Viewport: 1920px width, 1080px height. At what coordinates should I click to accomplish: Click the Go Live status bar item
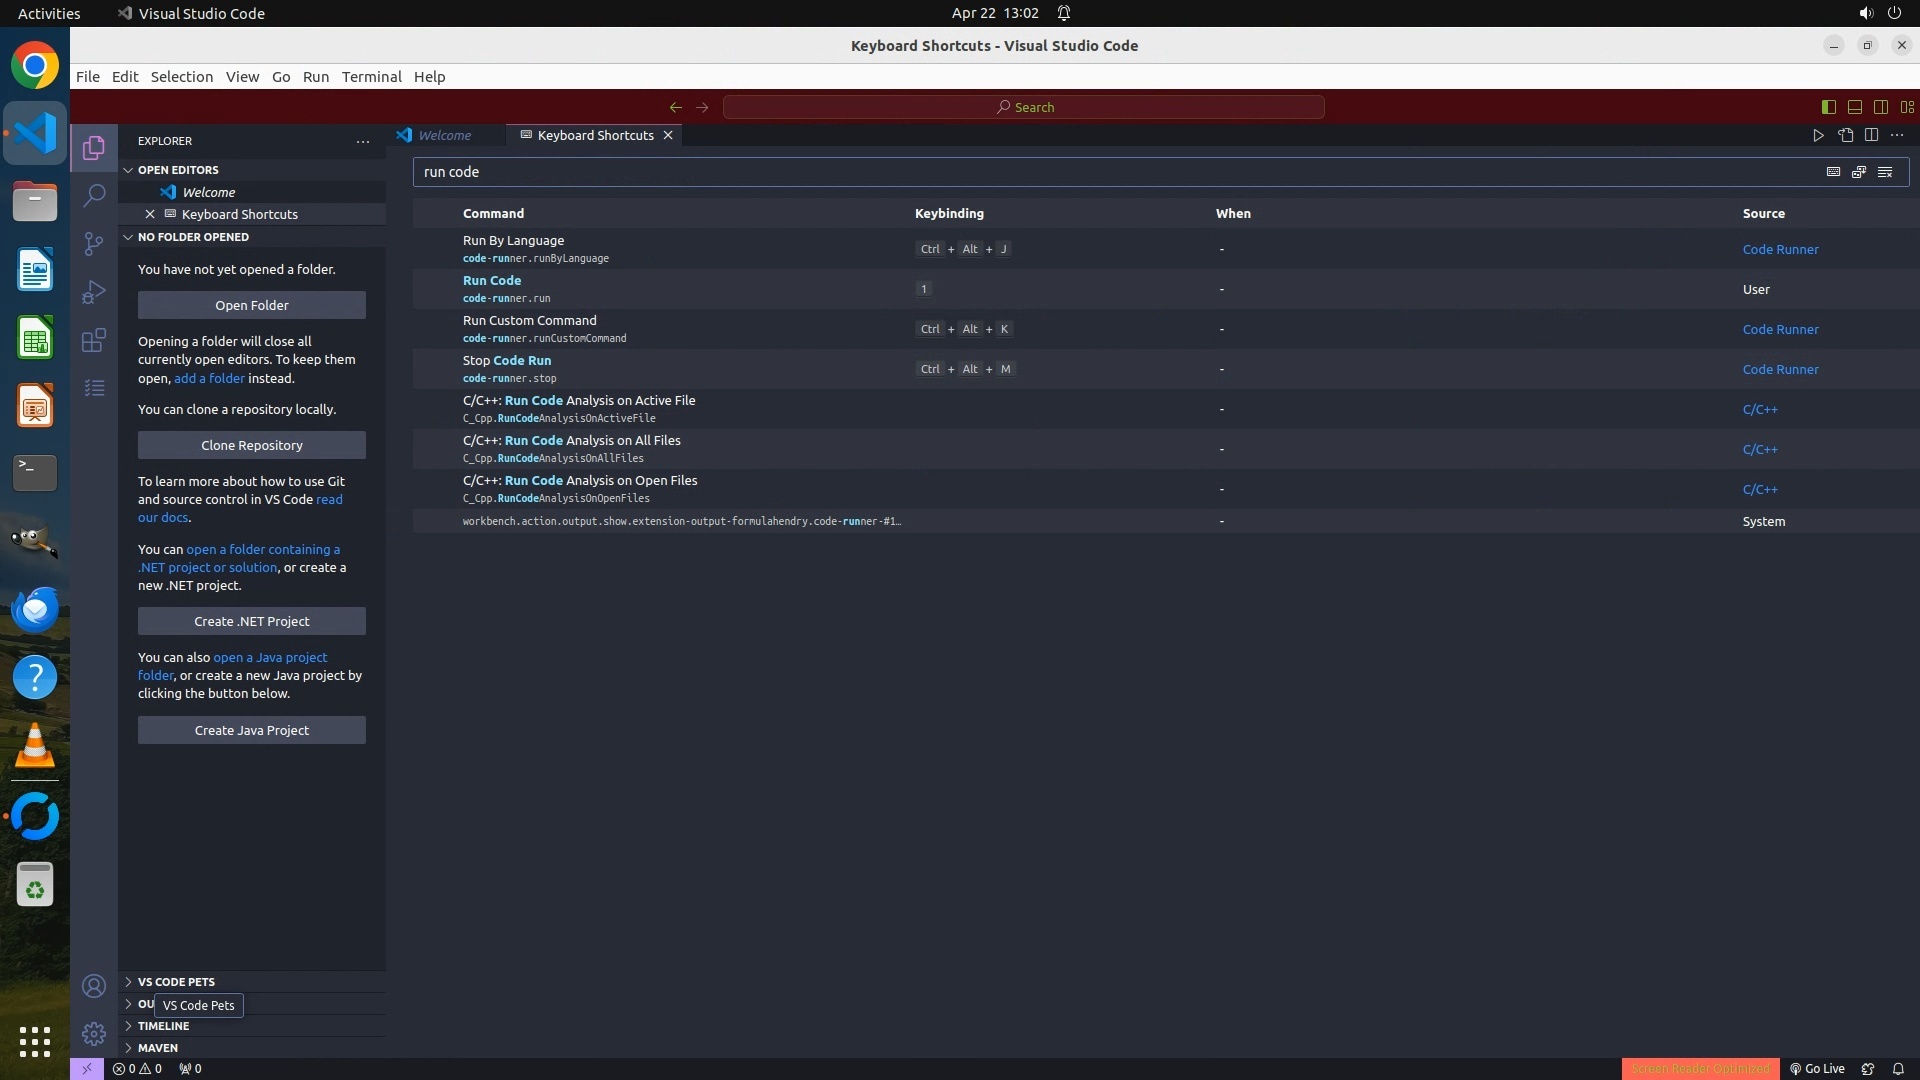[x=1817, y=1068]
